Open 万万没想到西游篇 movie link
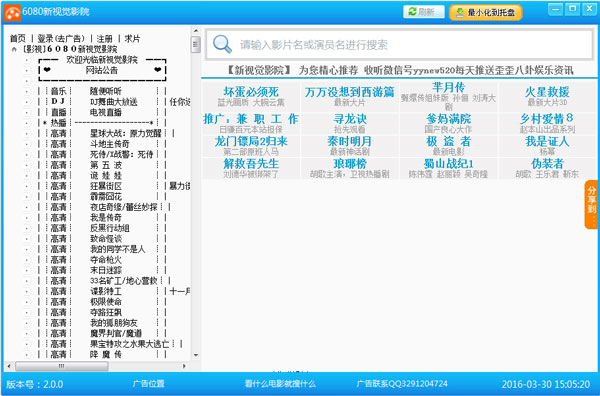The height and width of the screenshot is (396, 600). click(349, 92)
